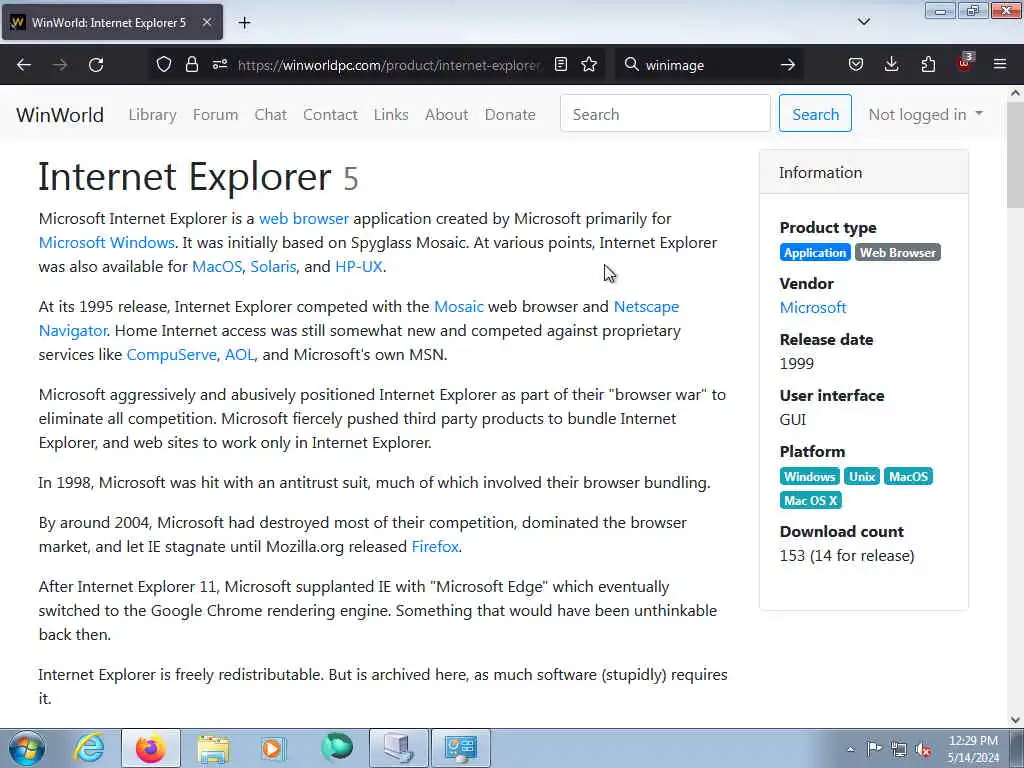Open the CompuServe link
The height and width of the screenshot is (768, 1024).
171,355
